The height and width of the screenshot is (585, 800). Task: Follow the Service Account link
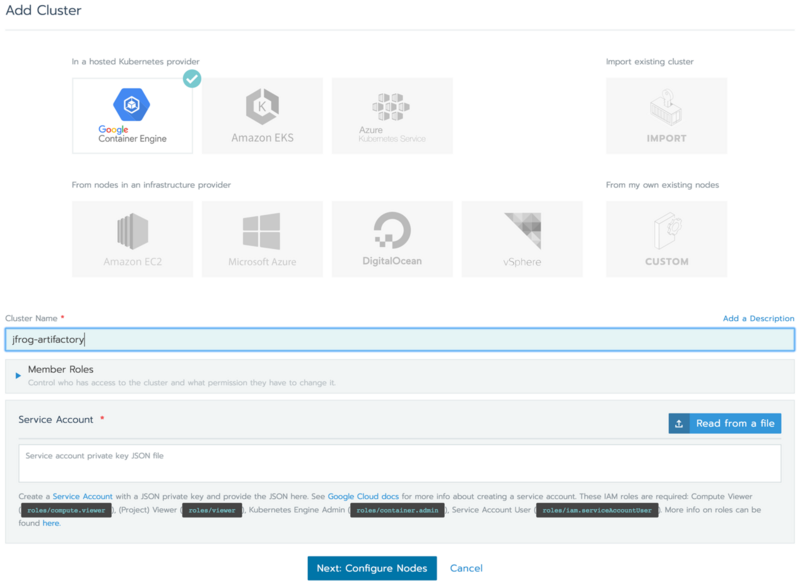click(x=83, y=496)
